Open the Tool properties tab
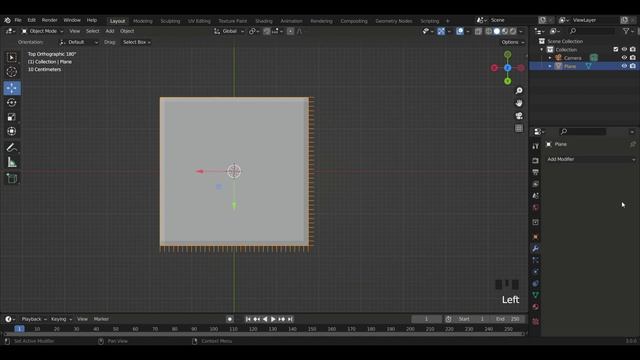640x360 pixels. click(x=536, y=146)
